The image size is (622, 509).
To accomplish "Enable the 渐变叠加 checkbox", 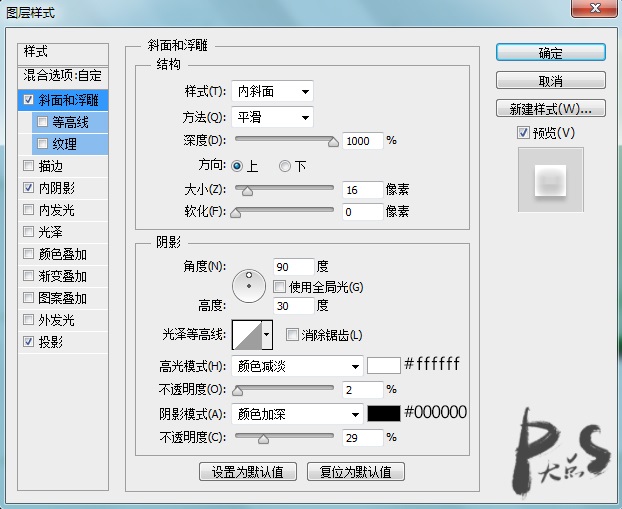I will coord(28,275).
